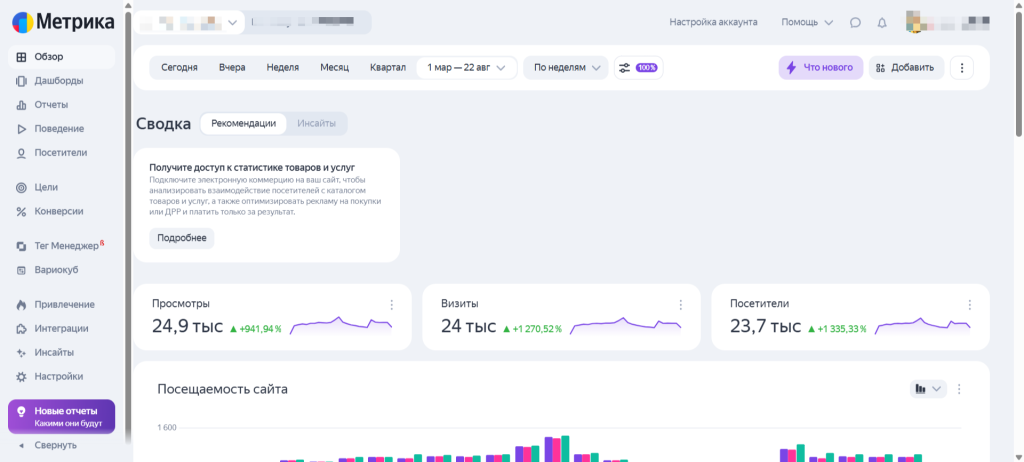Click the chat messages icon in header
This screenshot has height=462, width=1024.
click(x=855, y=22)
